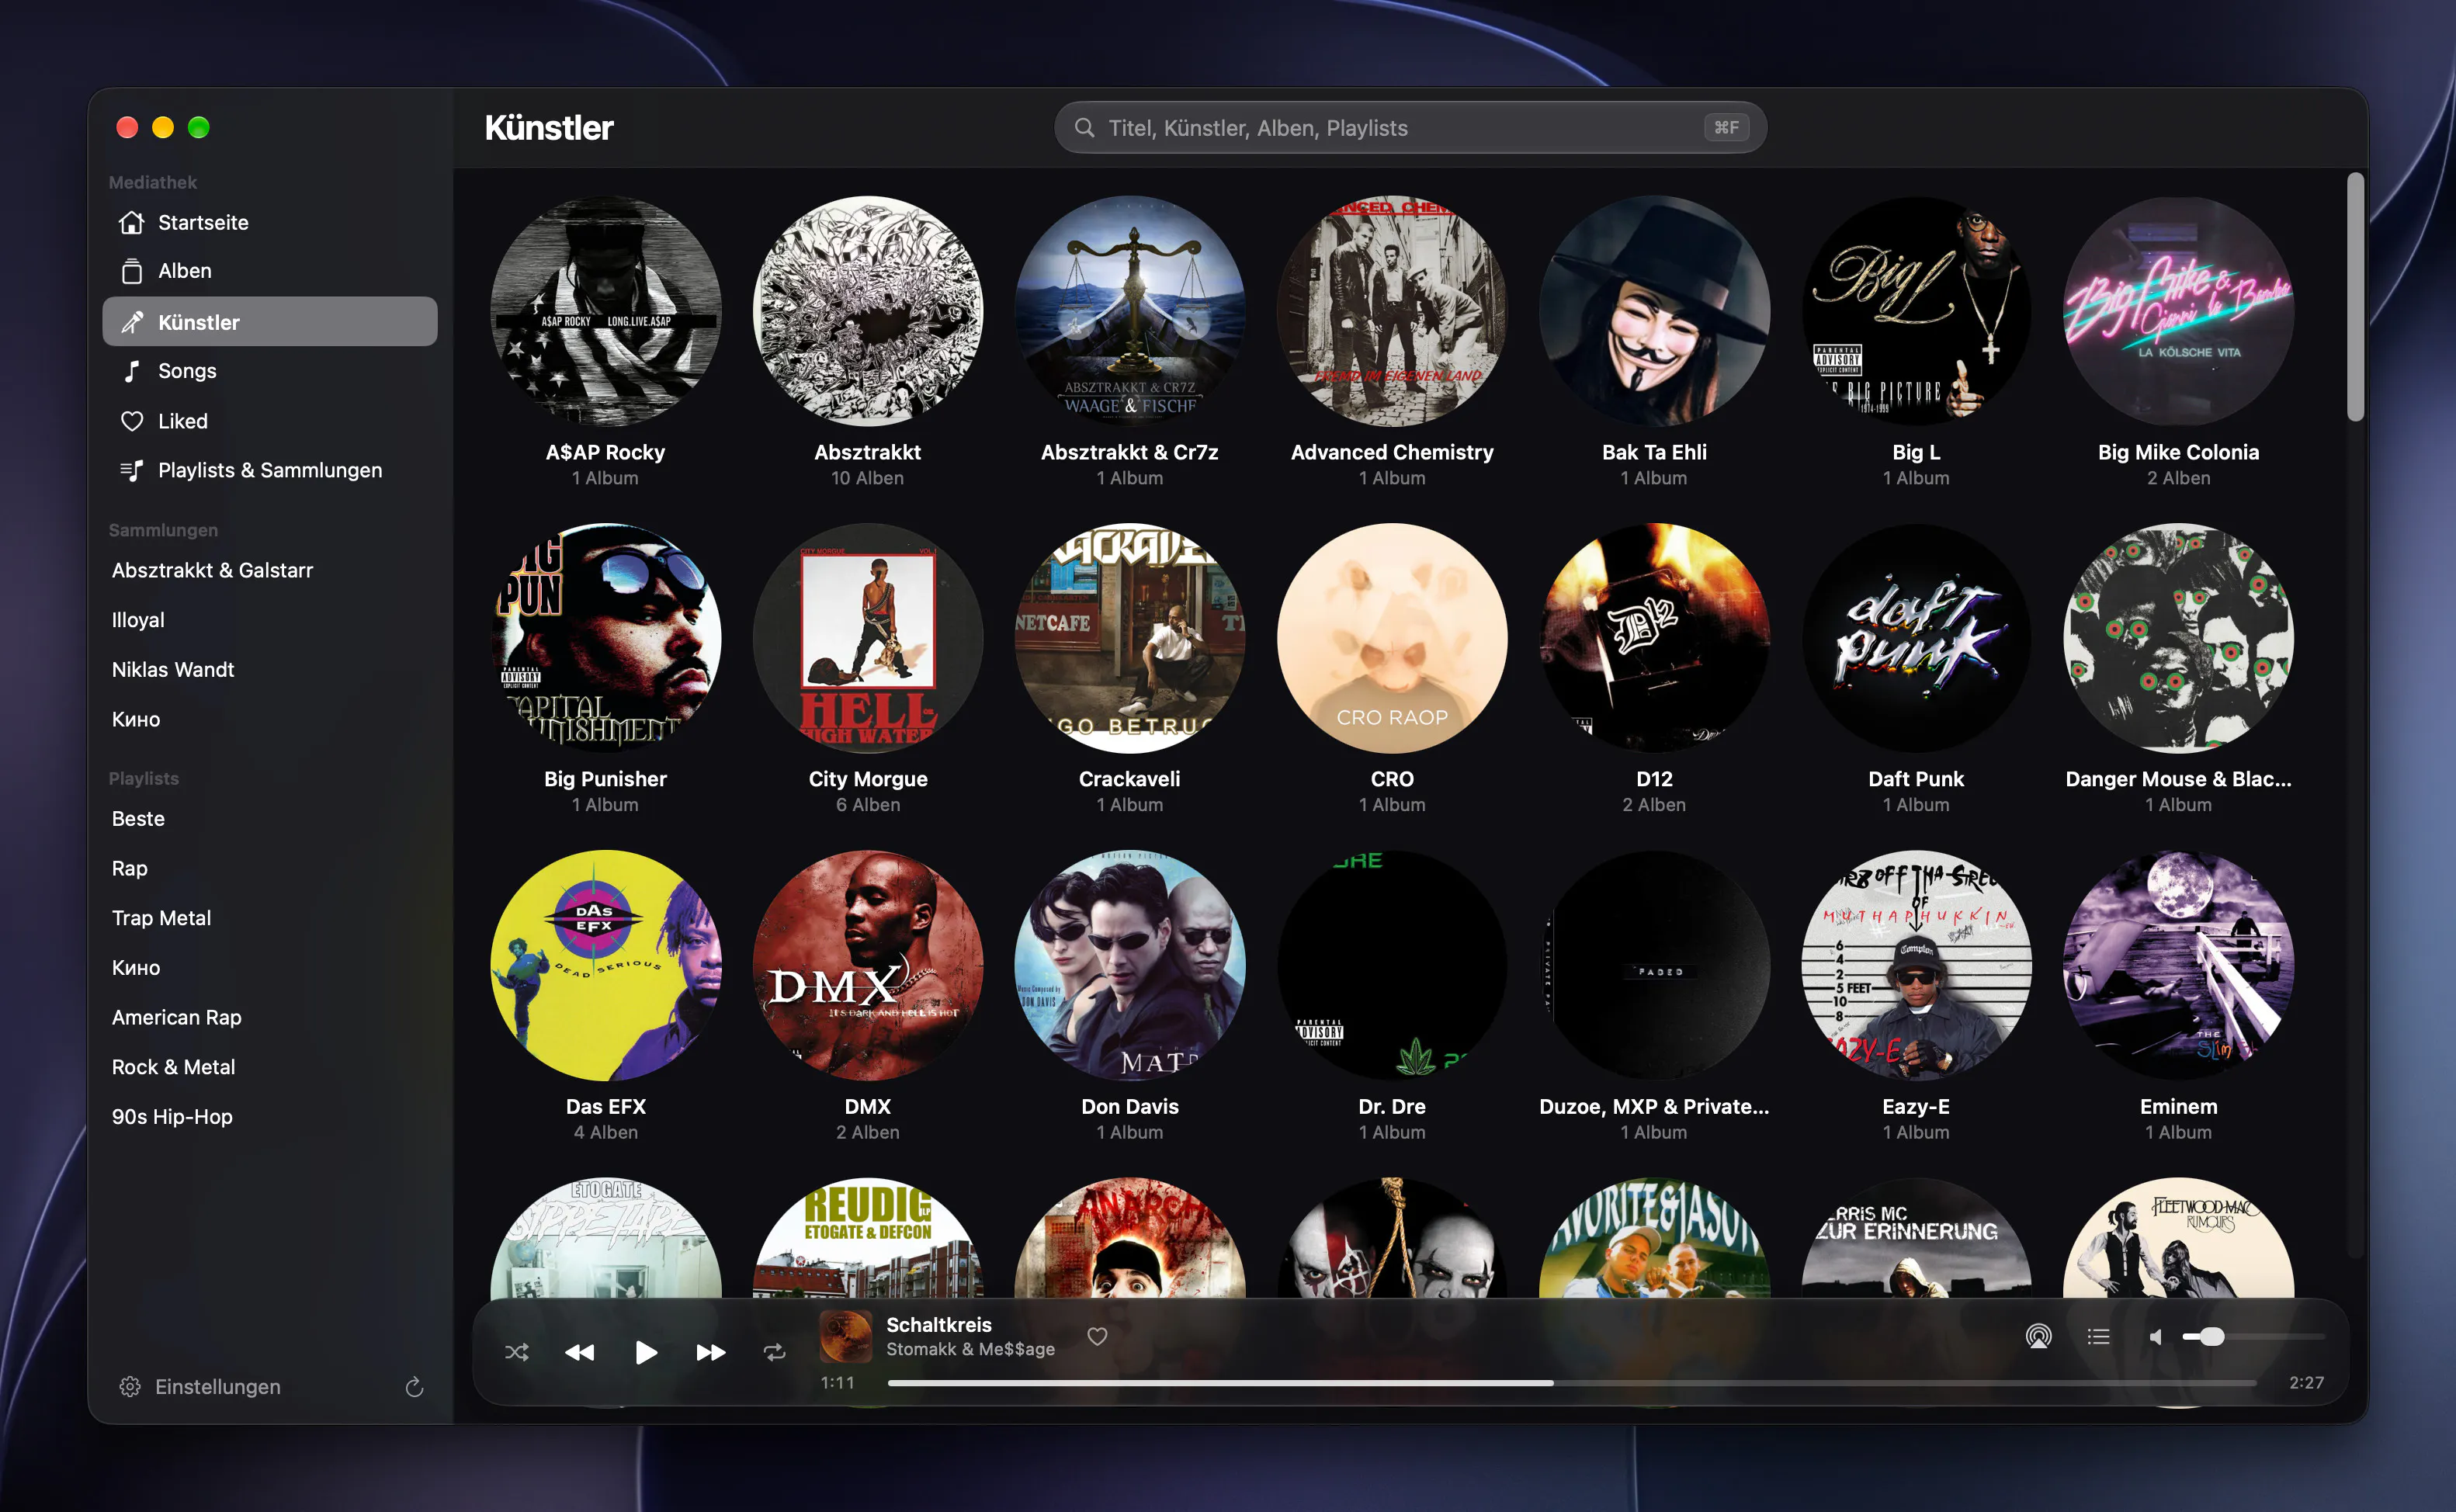
Task: Open the Big L artist
Action: click(1916, 311)
